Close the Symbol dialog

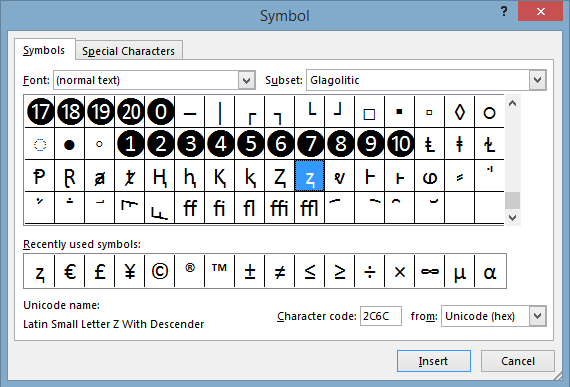click(541, 11)
